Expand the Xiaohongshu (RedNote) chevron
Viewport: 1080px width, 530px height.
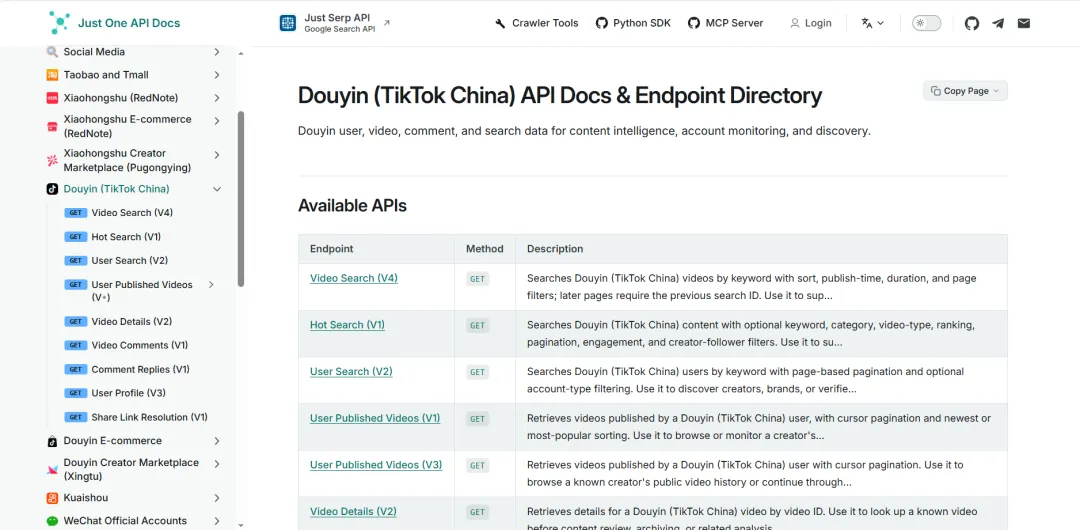(217, 98)
